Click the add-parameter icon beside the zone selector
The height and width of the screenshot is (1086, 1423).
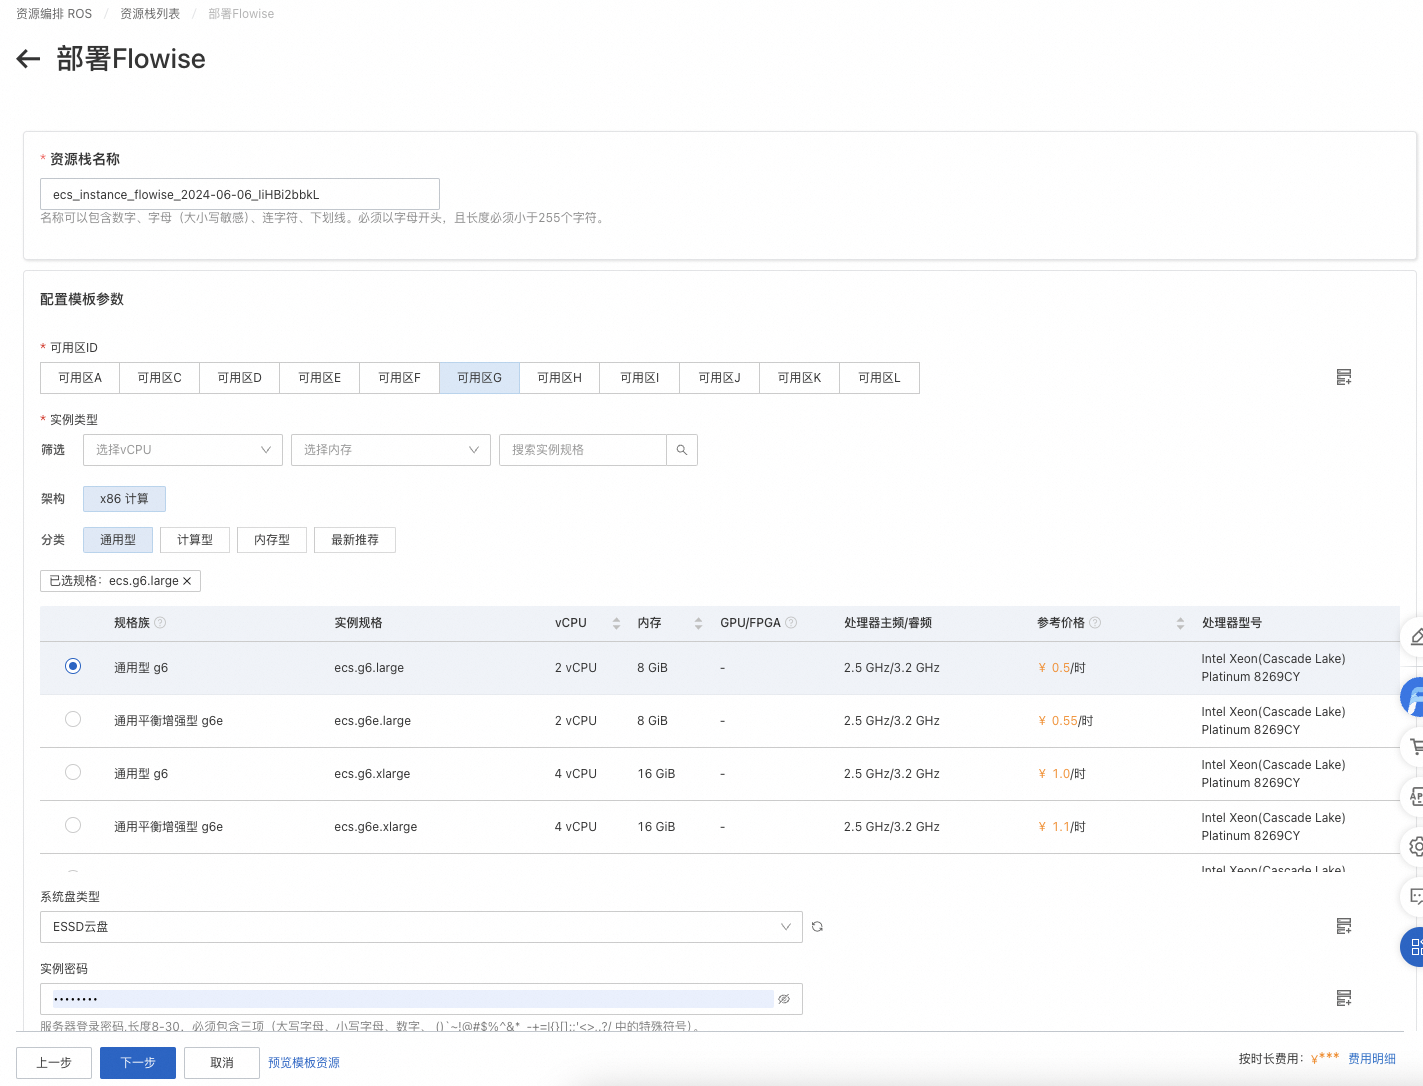coord(1344,377)
